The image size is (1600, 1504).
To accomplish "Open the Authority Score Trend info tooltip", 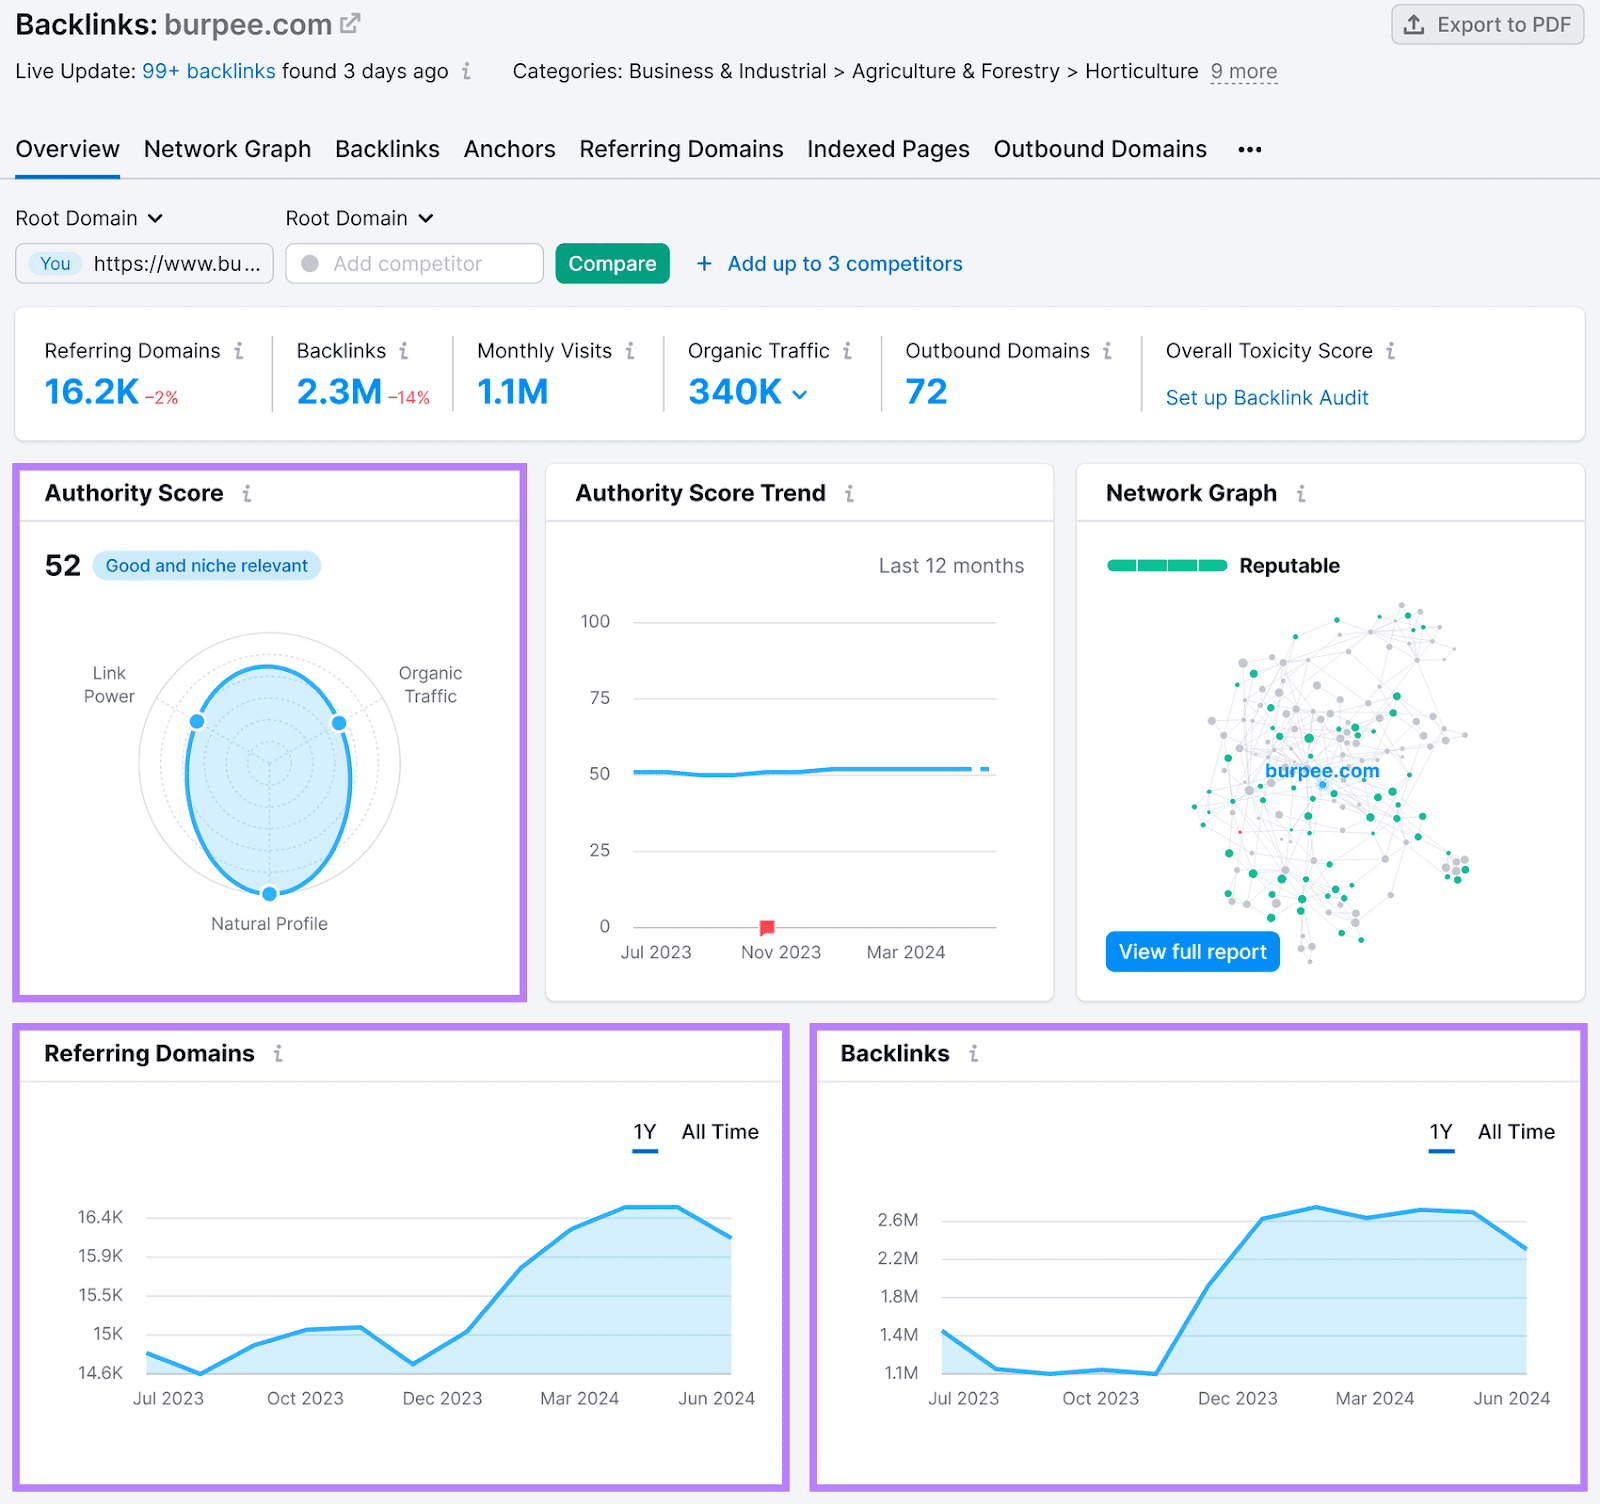I will click(x=848, y=493).
